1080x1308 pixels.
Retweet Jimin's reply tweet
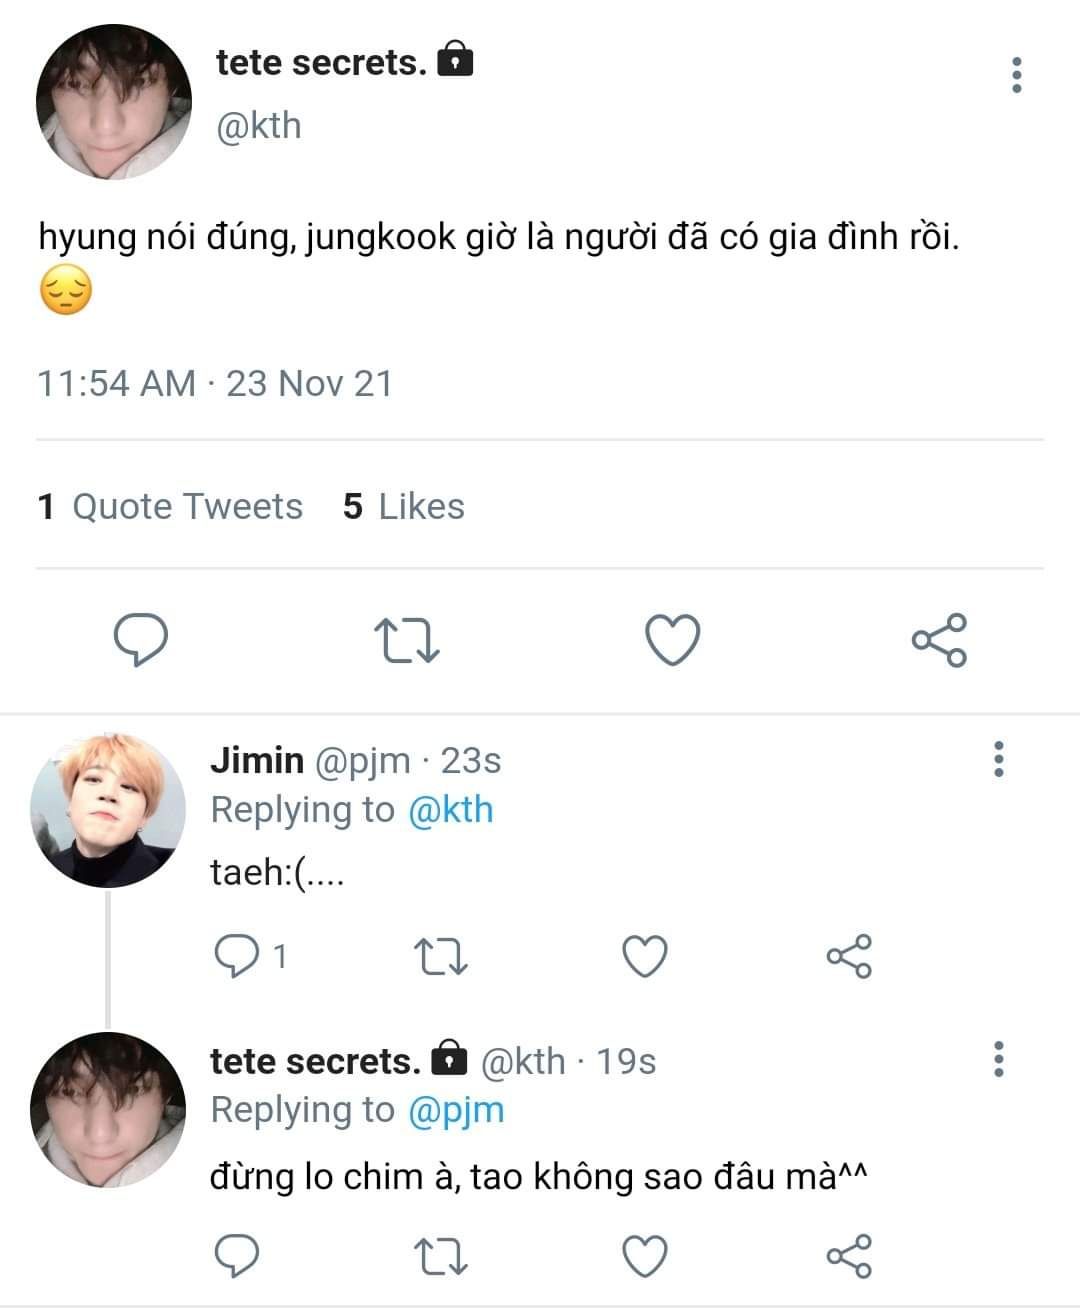441,956
